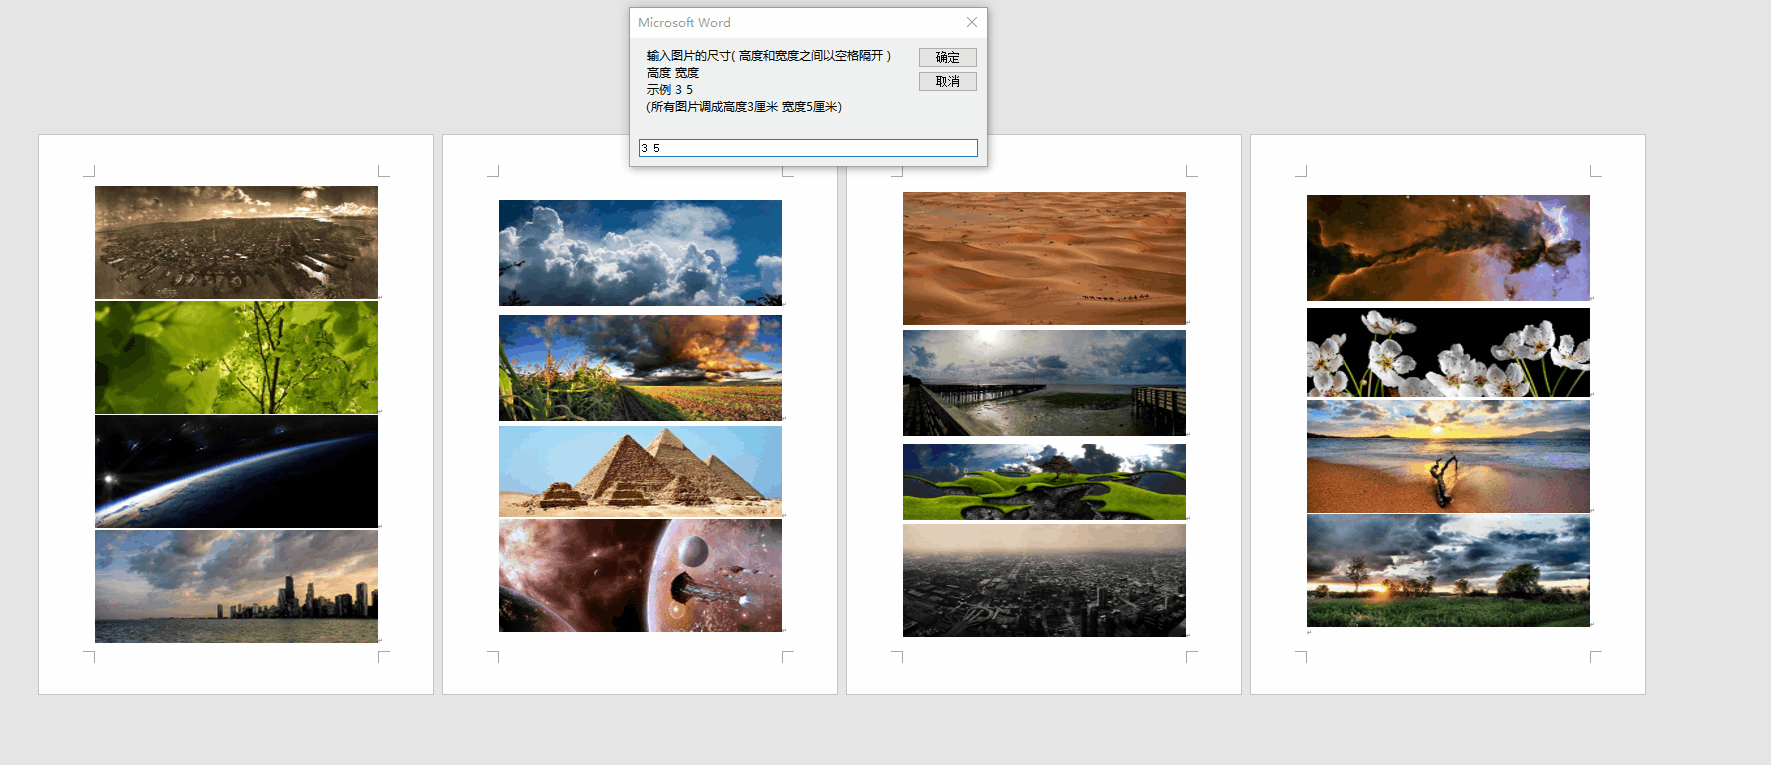Click the dialog example text 示例 3 5

[669, 90]
